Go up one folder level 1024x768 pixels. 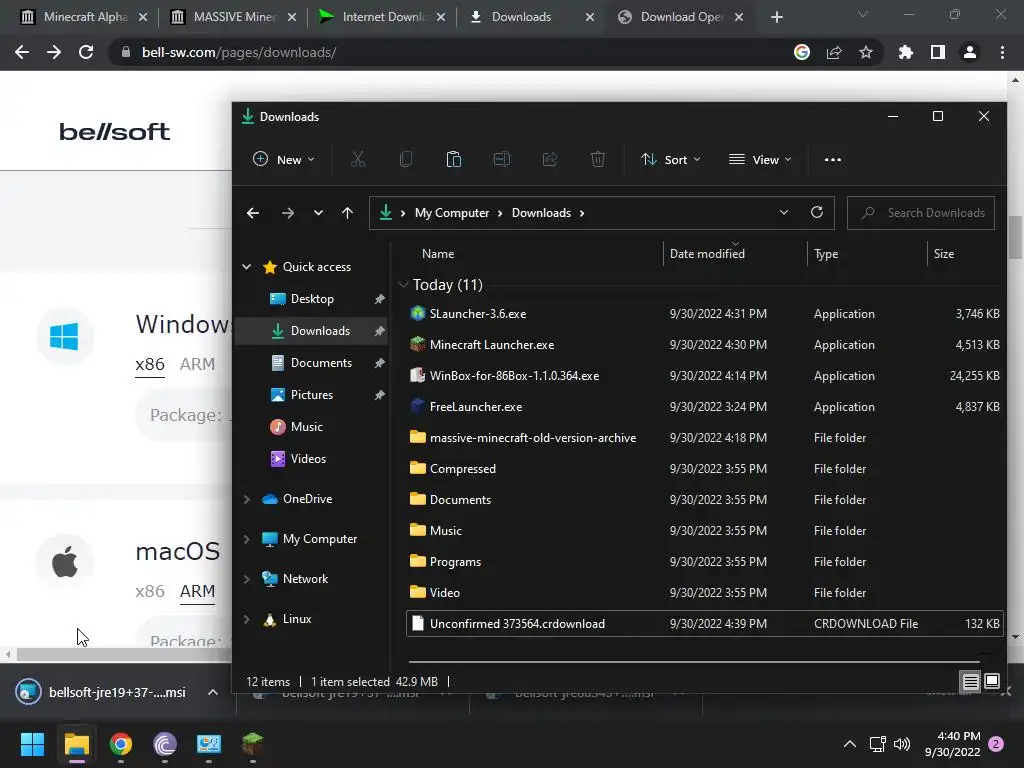(x=347, y=213)
